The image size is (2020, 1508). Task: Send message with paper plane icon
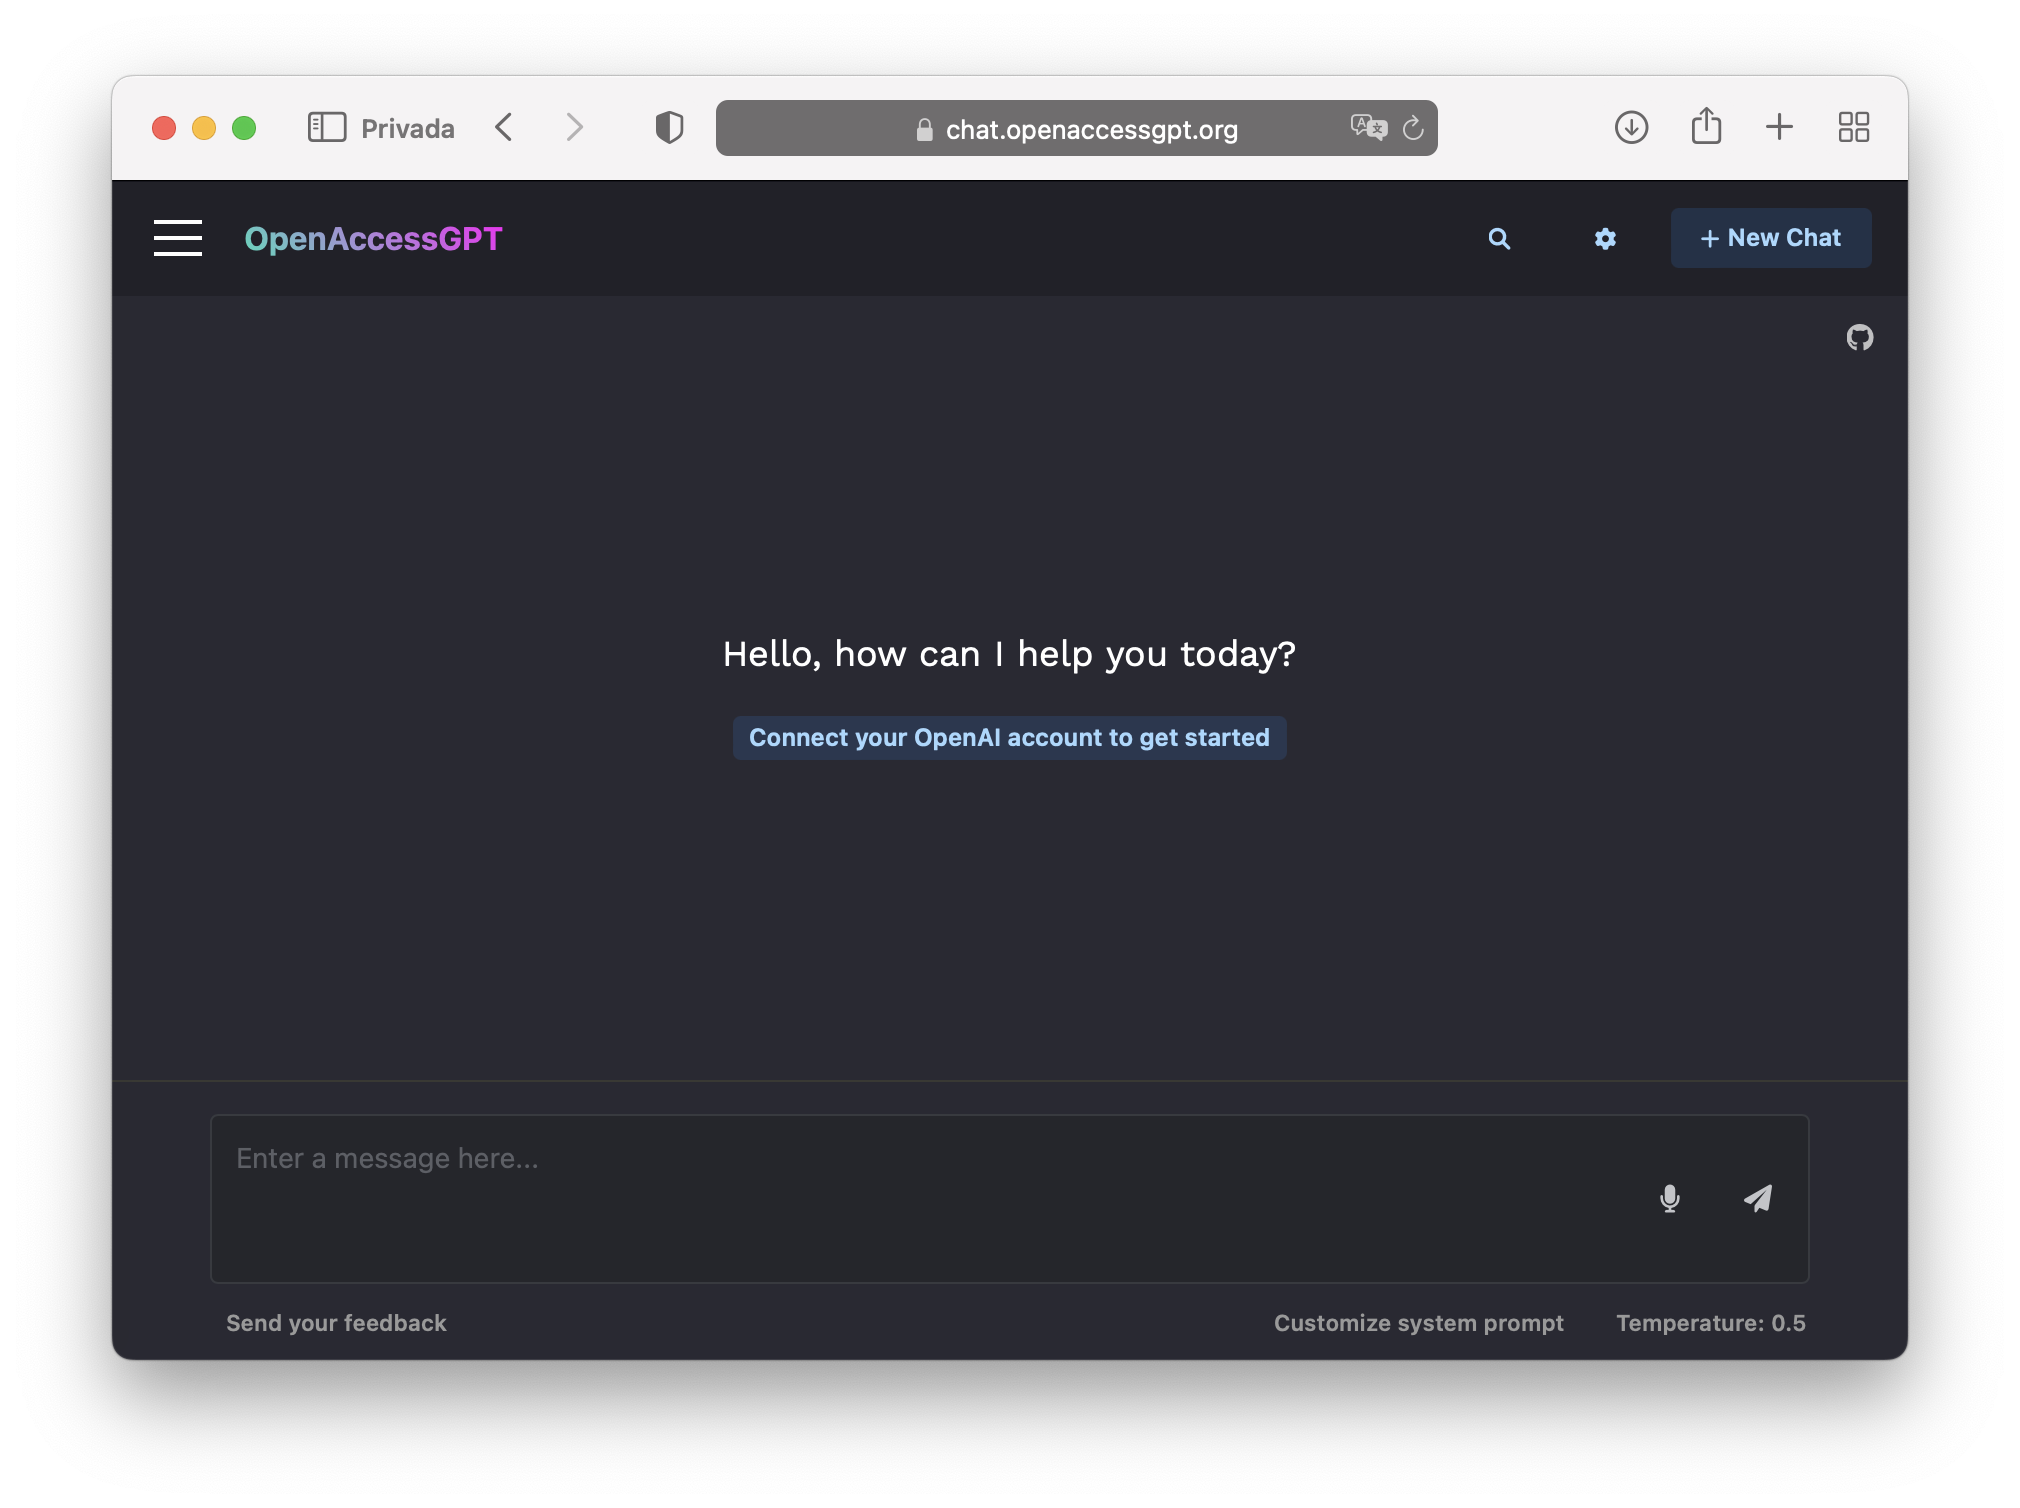1758,1198
